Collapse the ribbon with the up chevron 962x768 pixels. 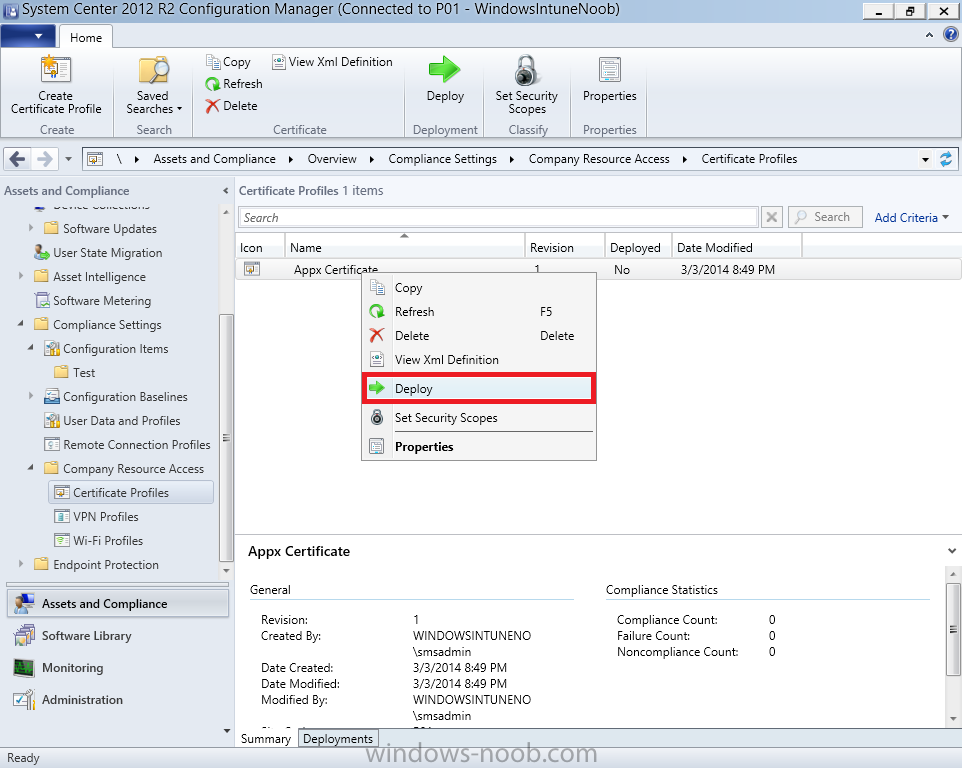[x=929, y=36]
